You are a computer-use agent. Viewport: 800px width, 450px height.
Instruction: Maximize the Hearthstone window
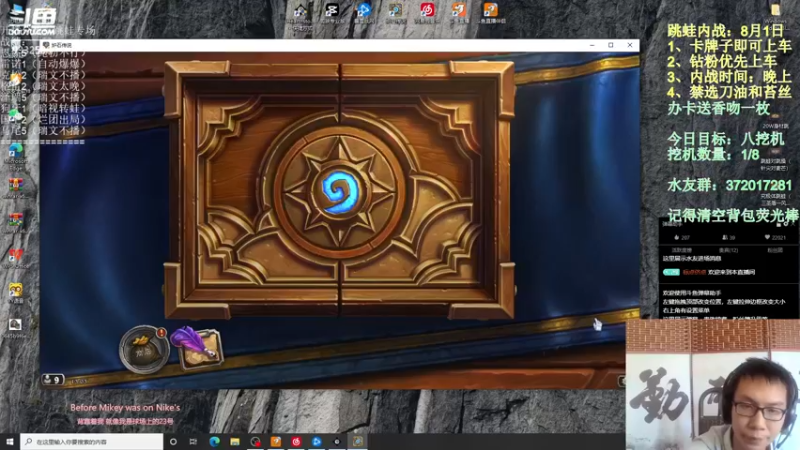(x=611, y=45)
